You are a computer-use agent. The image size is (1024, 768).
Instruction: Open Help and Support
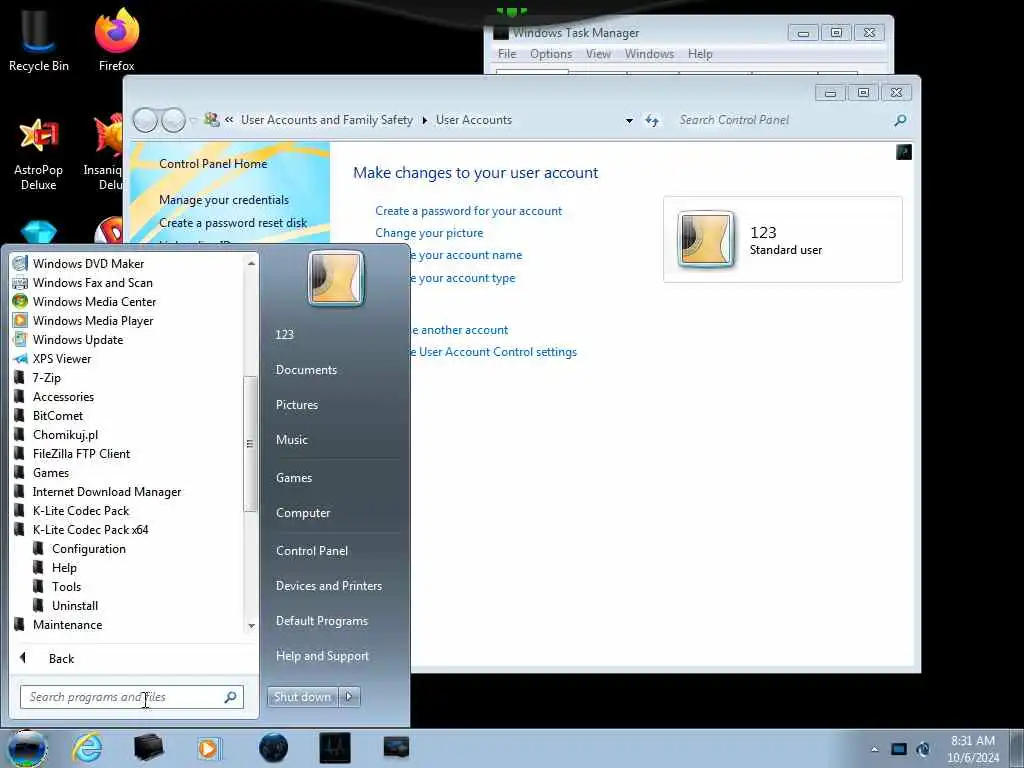[x=322, y=656]
